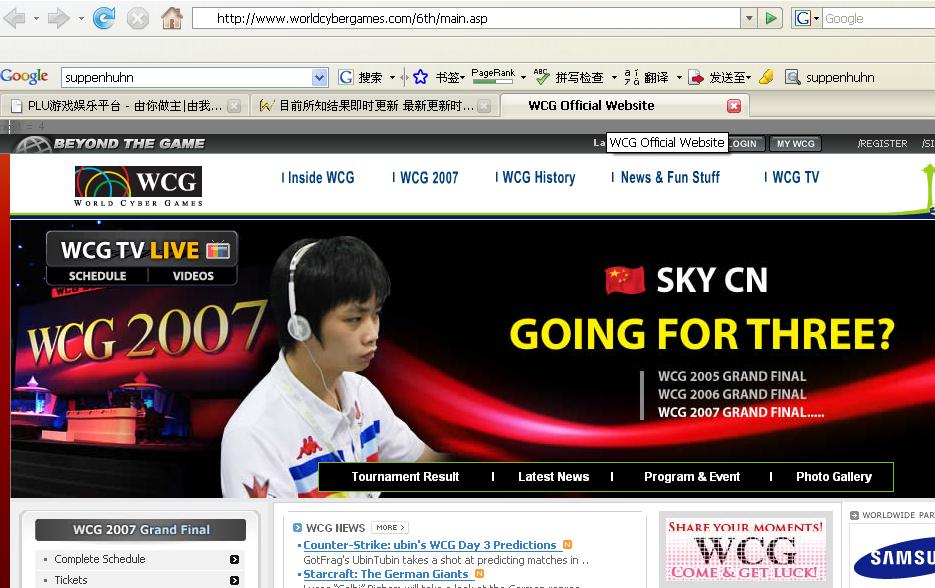Open the 搜索 button dropdown arrow
The height and width of the screenshot is (588, 935).
point(392,77)
